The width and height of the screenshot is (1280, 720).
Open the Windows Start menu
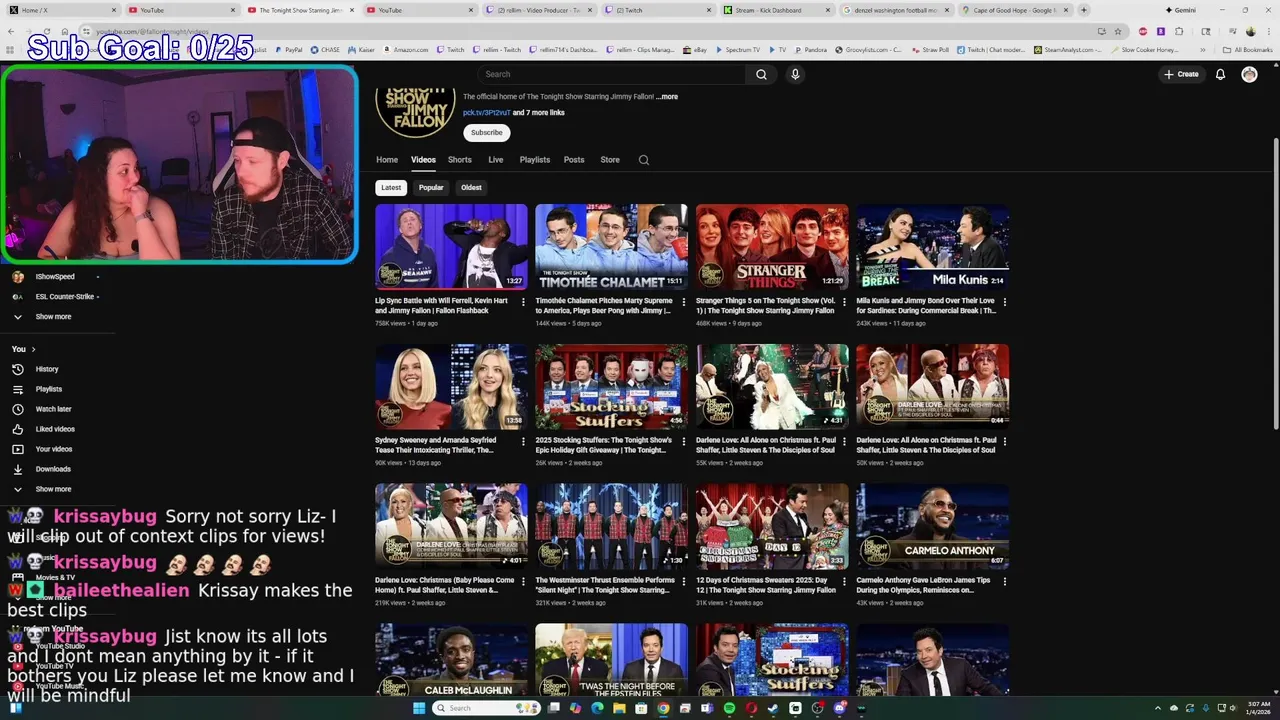[x=418, y=708]
